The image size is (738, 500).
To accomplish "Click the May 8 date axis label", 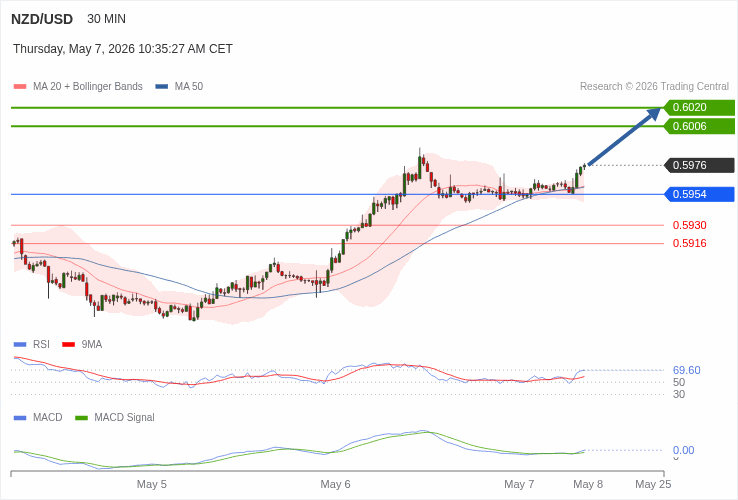I will click(x=588, y=484).
